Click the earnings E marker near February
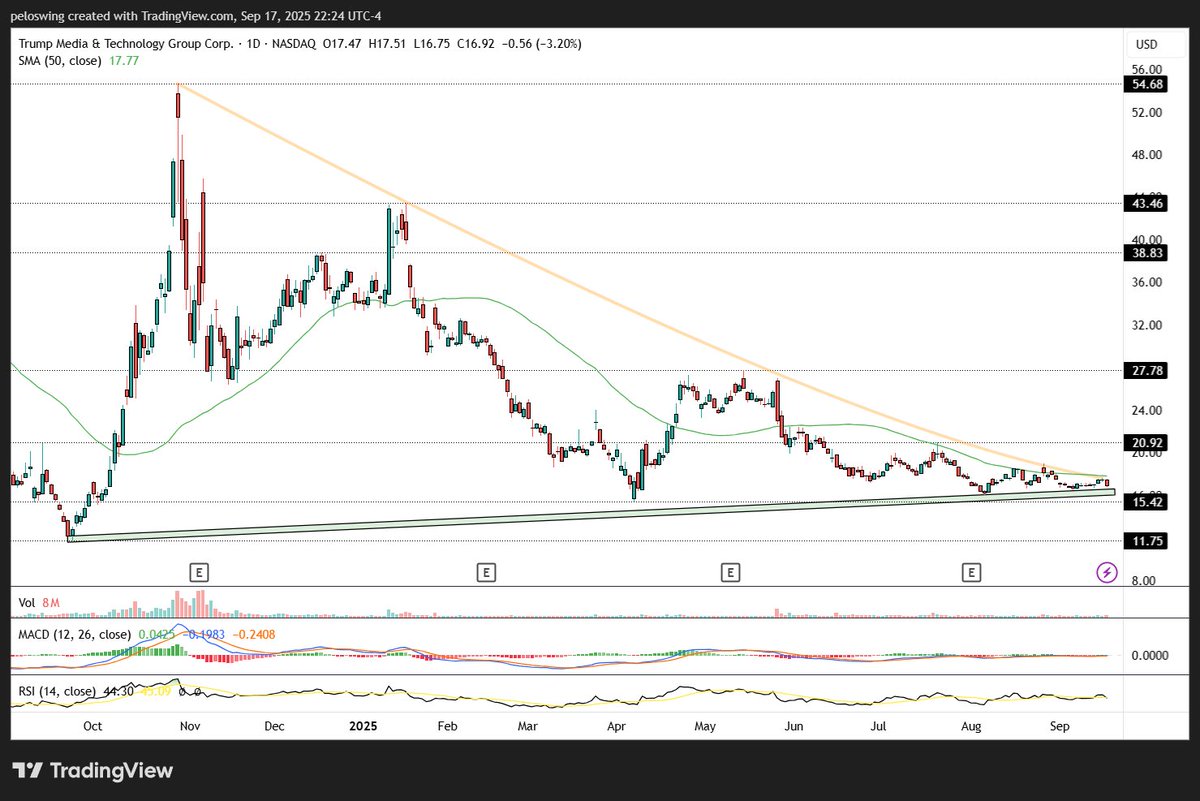This screenshot has height=801, width=1200. [485, 572]
